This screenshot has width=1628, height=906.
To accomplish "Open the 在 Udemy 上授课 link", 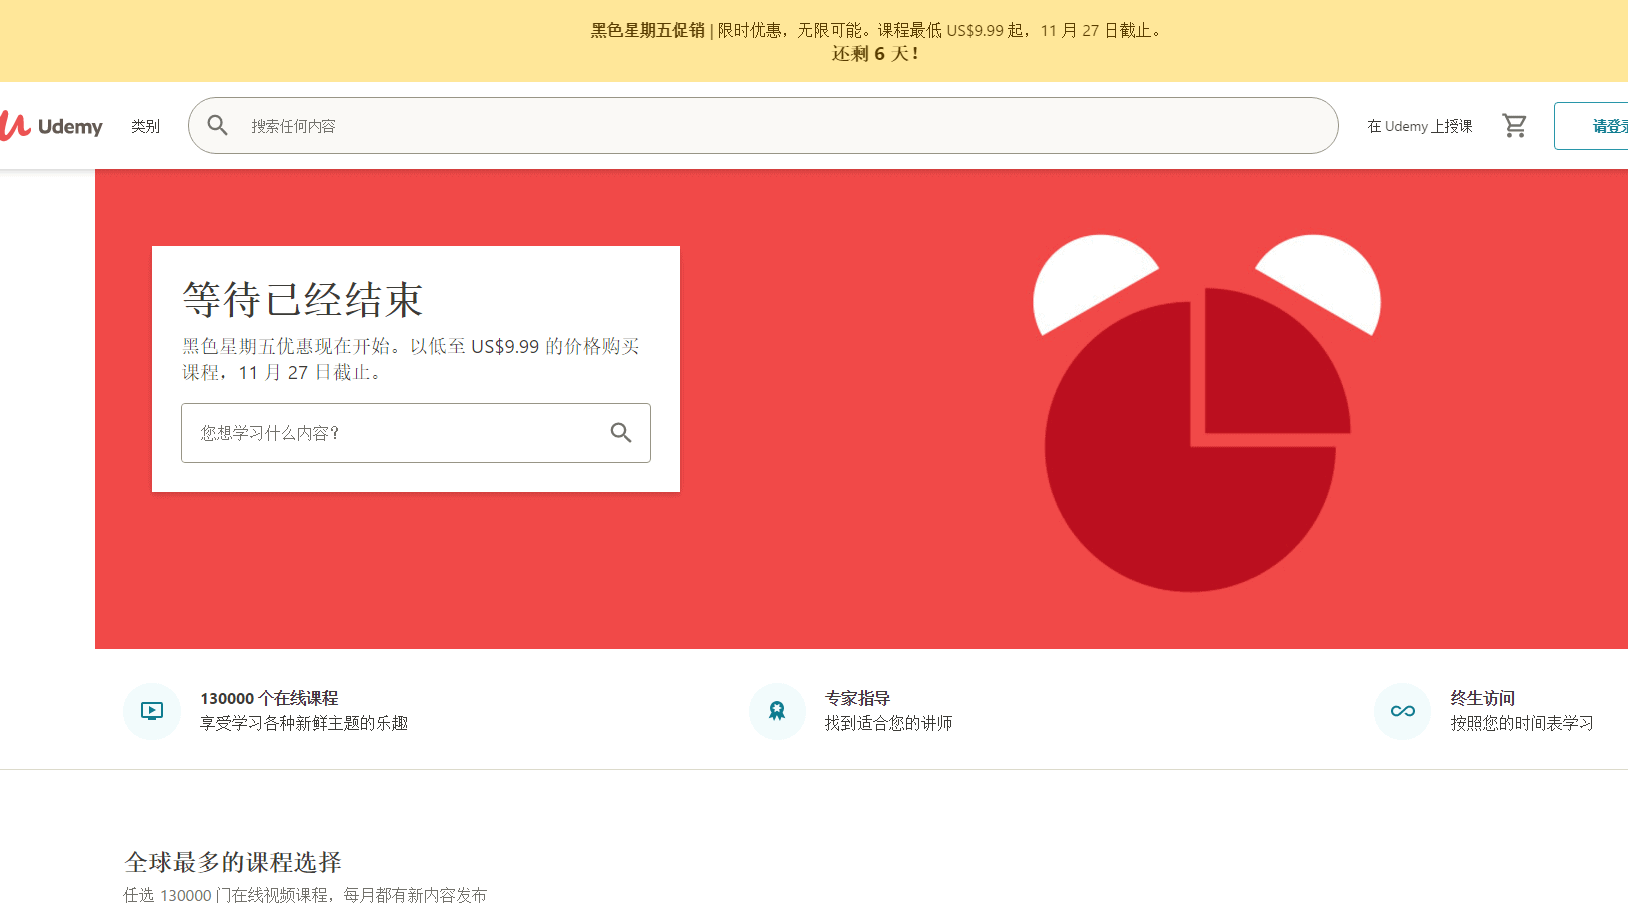I will pos(1420,126).
